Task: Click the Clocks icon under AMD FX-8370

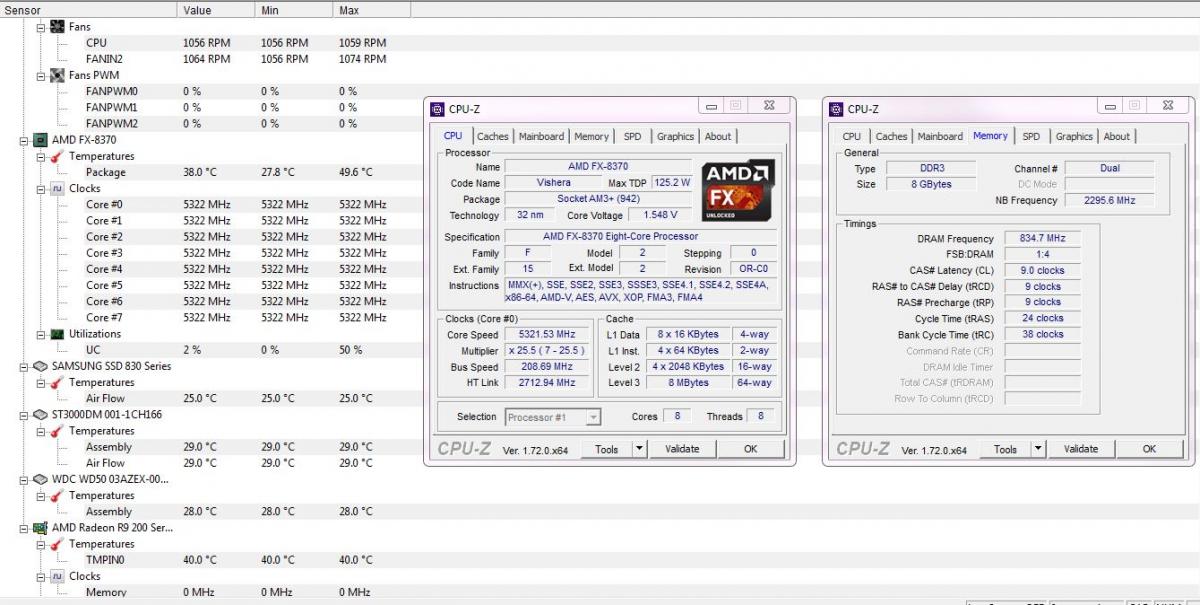Action: coord(57,188)
